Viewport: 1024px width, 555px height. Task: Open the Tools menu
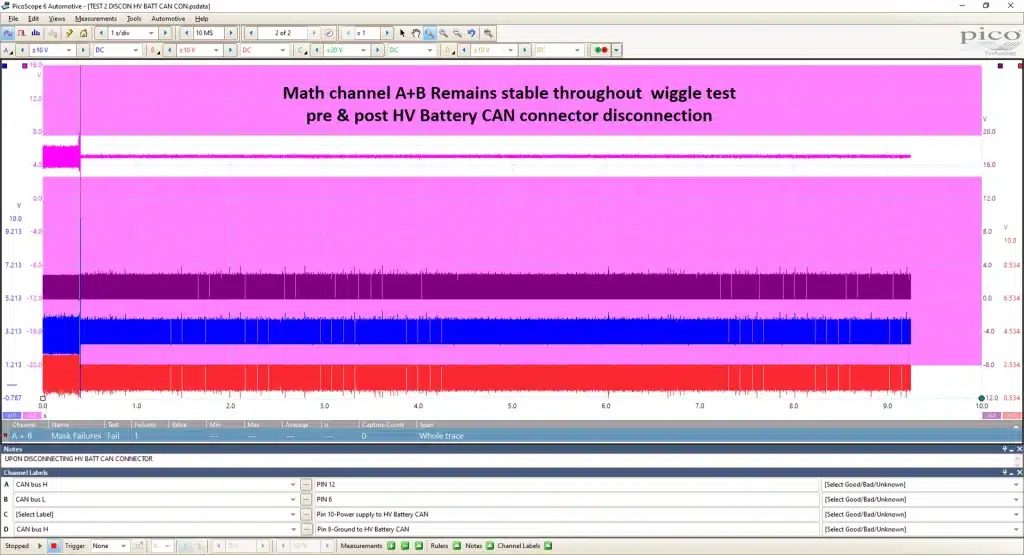pos(133,19)
